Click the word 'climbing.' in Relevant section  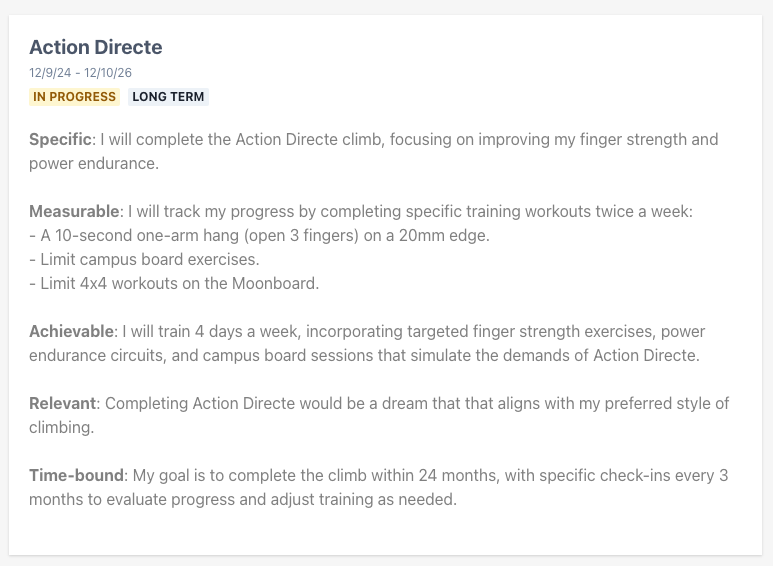[x=62, y=427]
